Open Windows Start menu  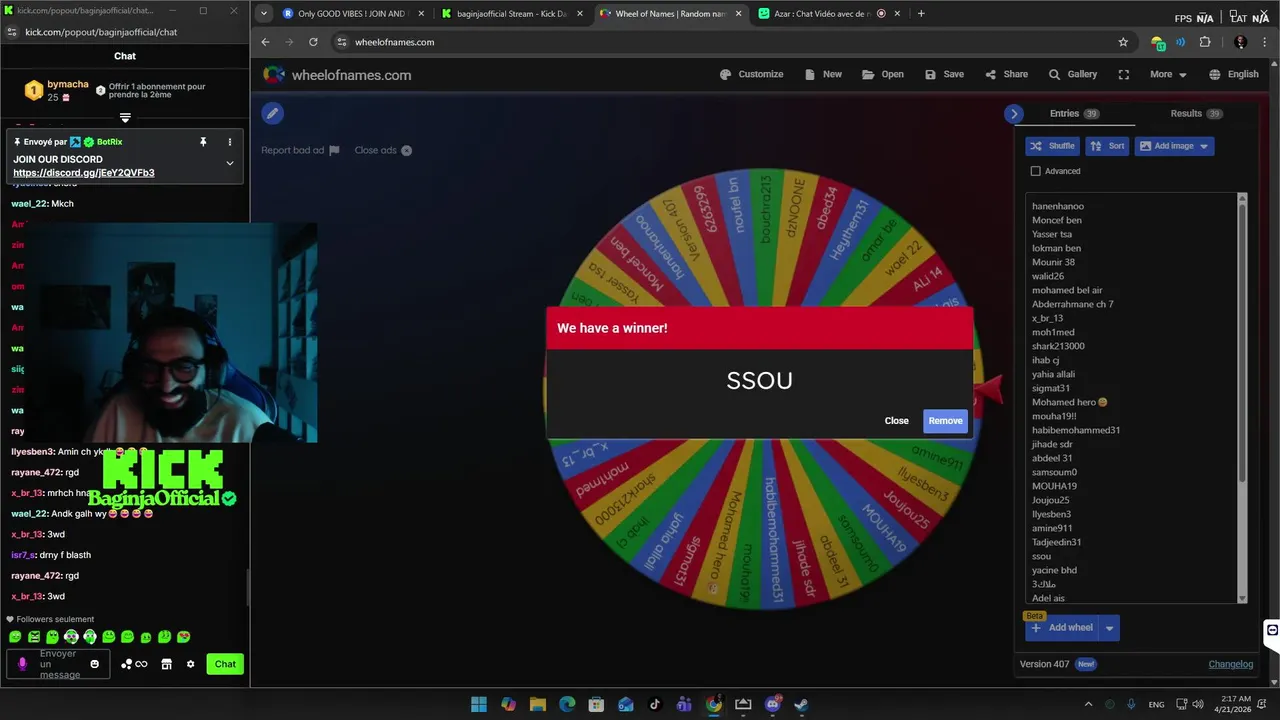pyautogui.click(x=479, y=704)
